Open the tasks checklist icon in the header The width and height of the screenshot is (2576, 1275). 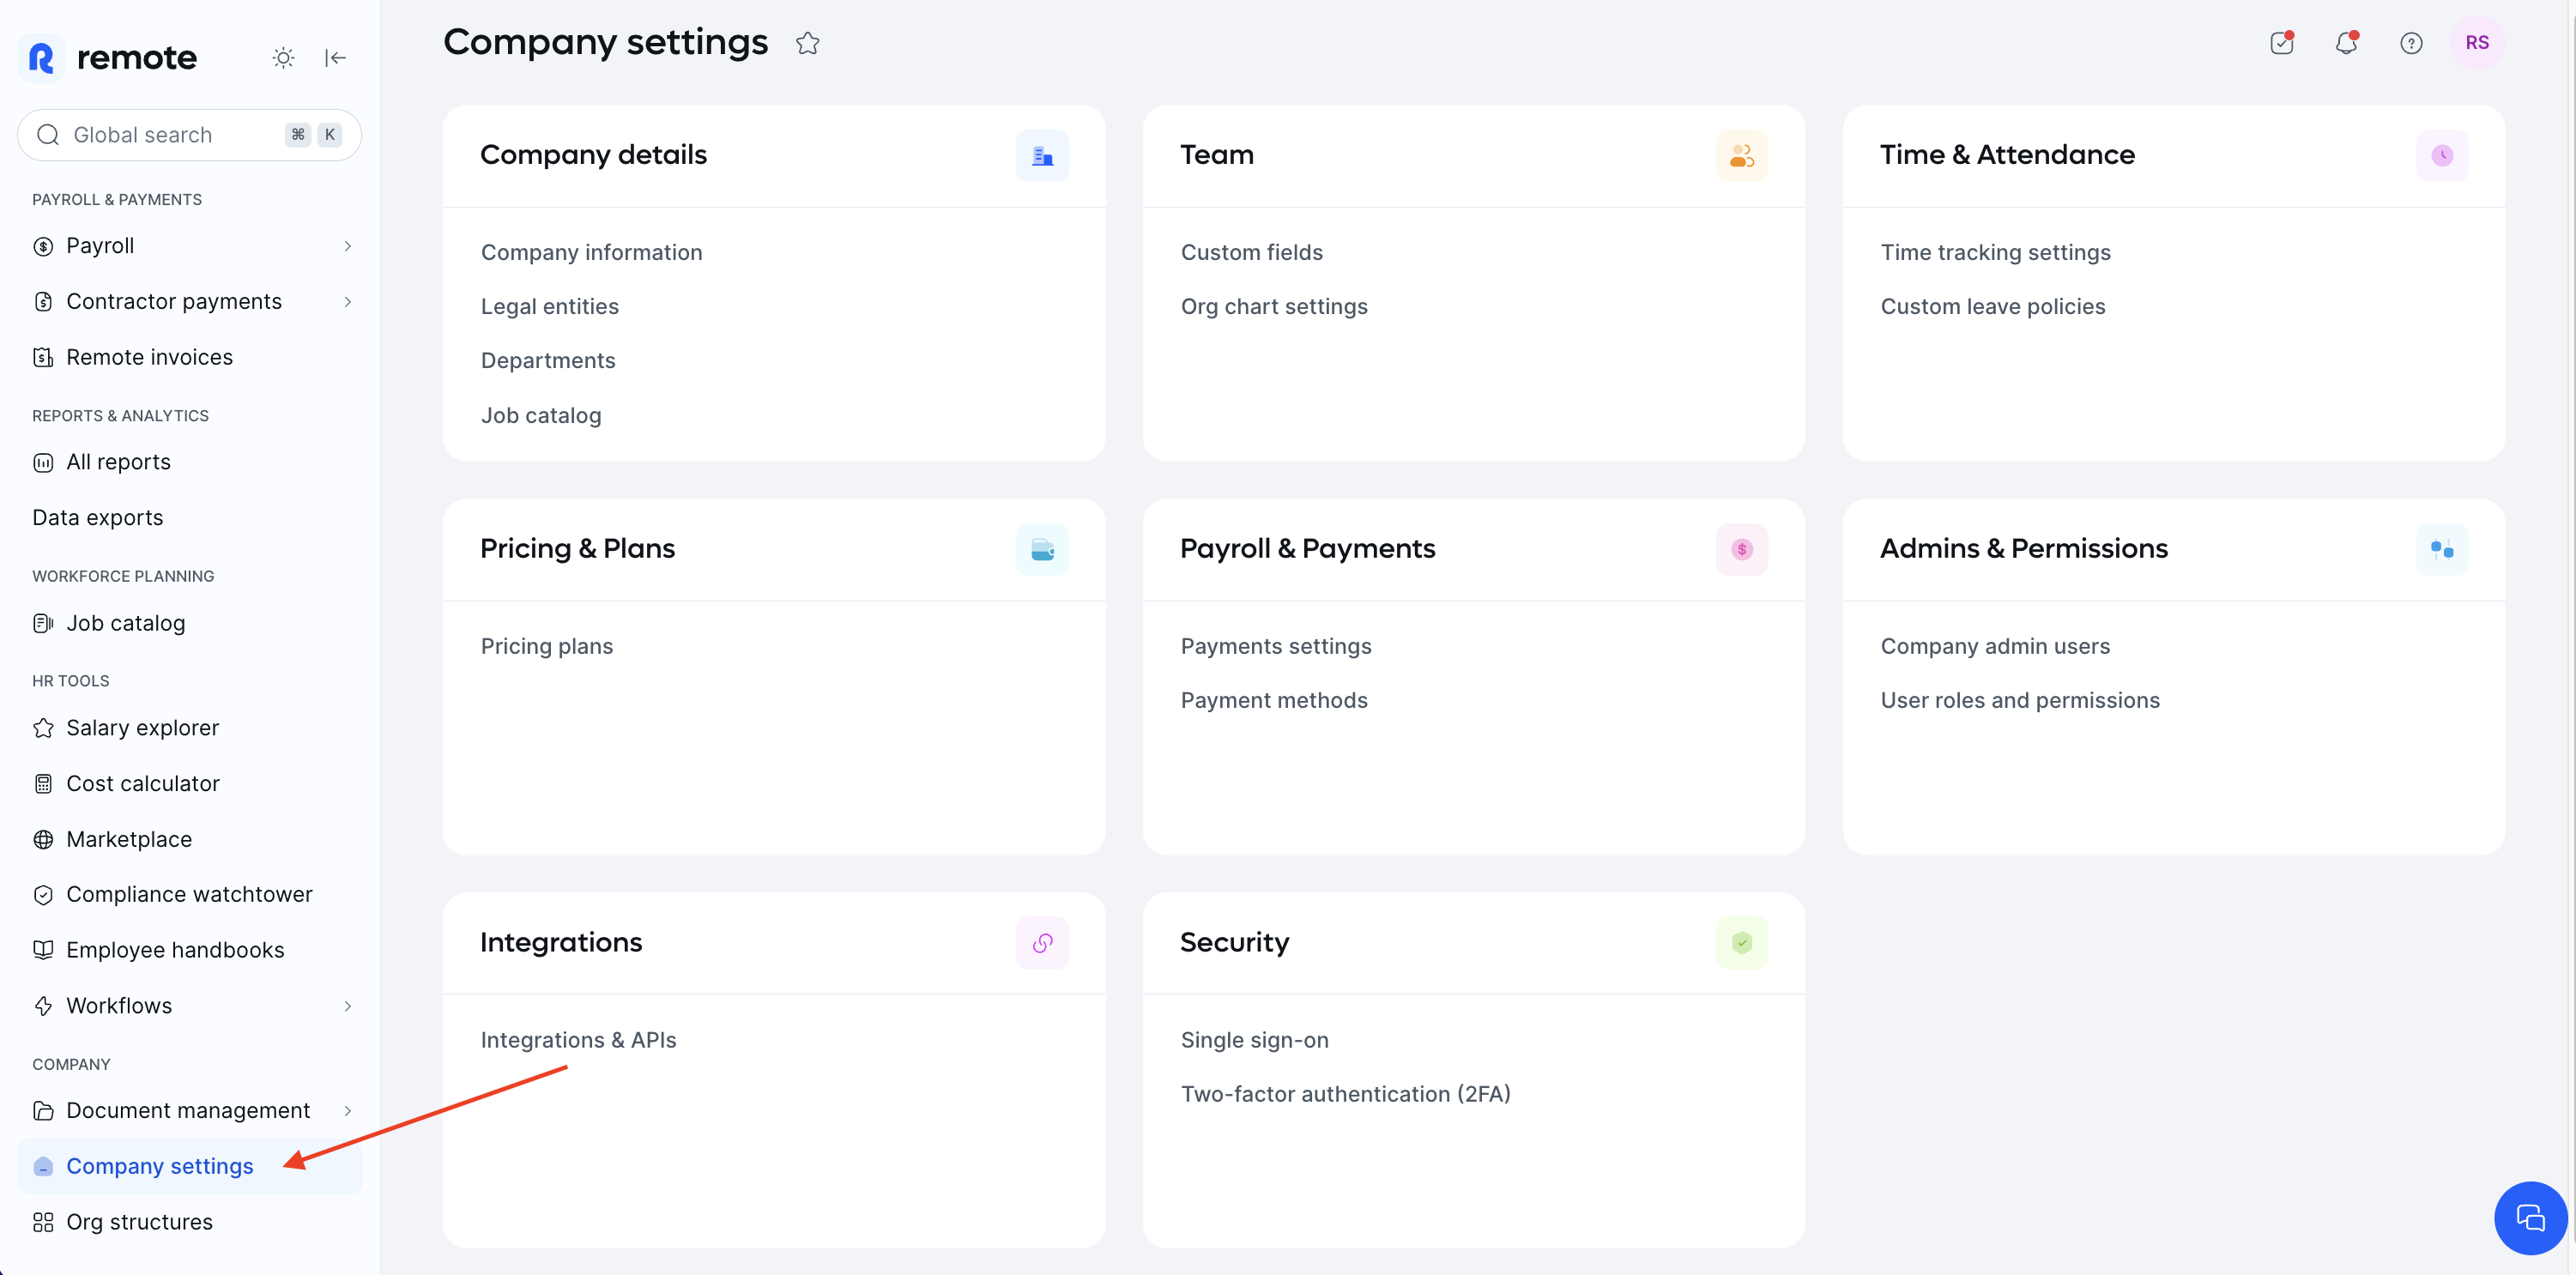pyautogui.click(x=2281, y=43)
